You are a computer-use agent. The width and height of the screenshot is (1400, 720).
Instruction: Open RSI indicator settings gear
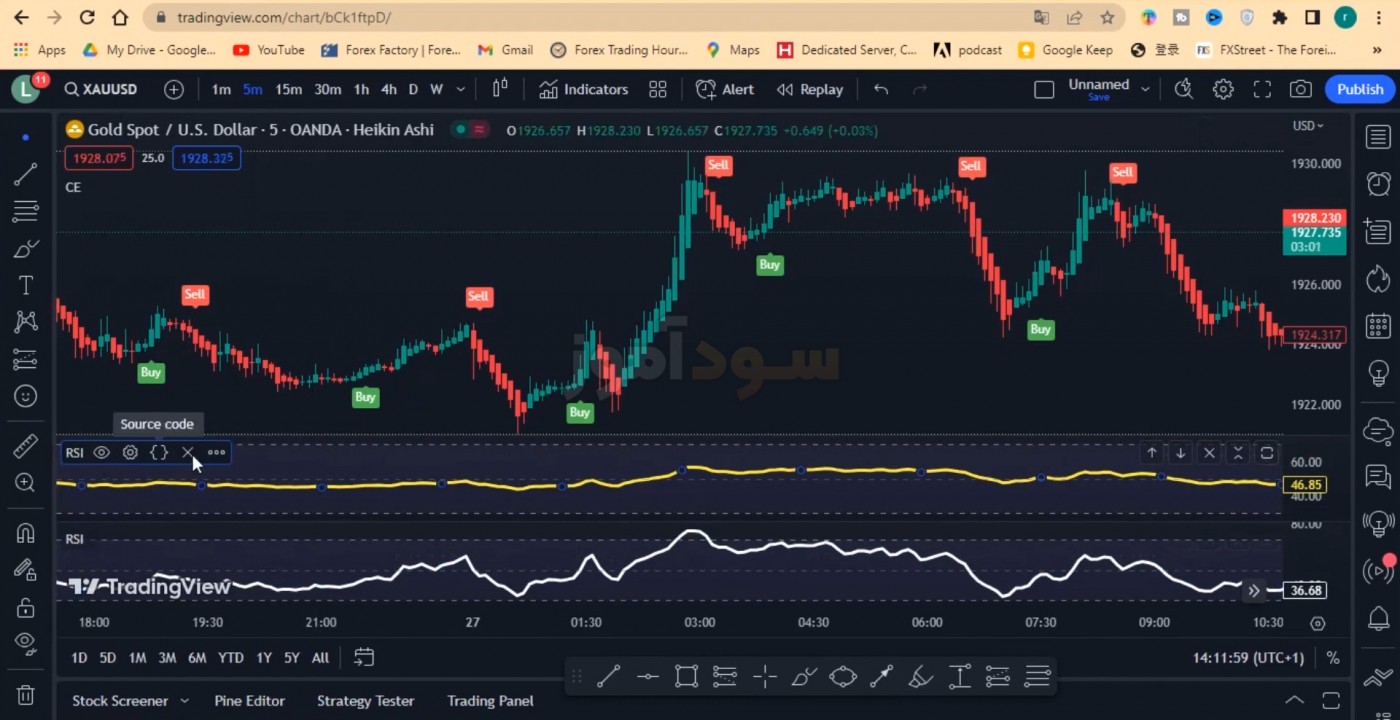[130, 452]
